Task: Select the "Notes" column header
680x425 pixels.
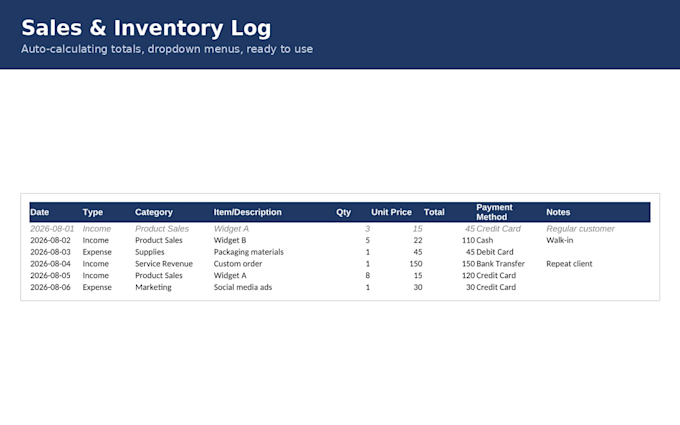Action: (558, 212)
